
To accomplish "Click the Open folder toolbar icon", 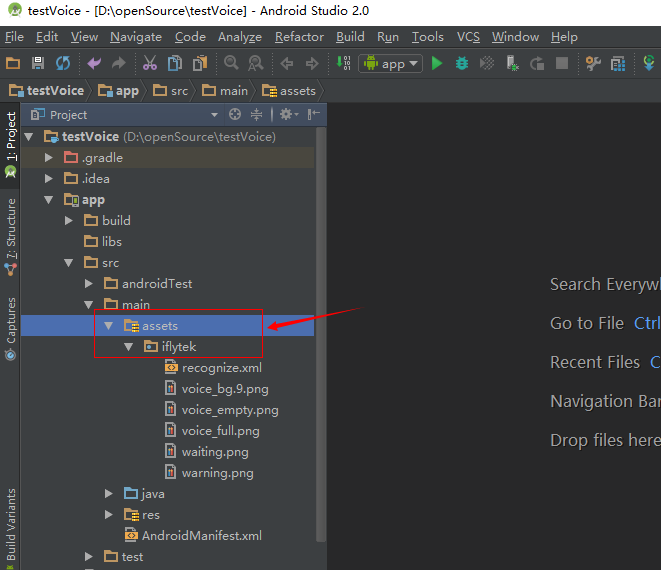I will [13, 63].
